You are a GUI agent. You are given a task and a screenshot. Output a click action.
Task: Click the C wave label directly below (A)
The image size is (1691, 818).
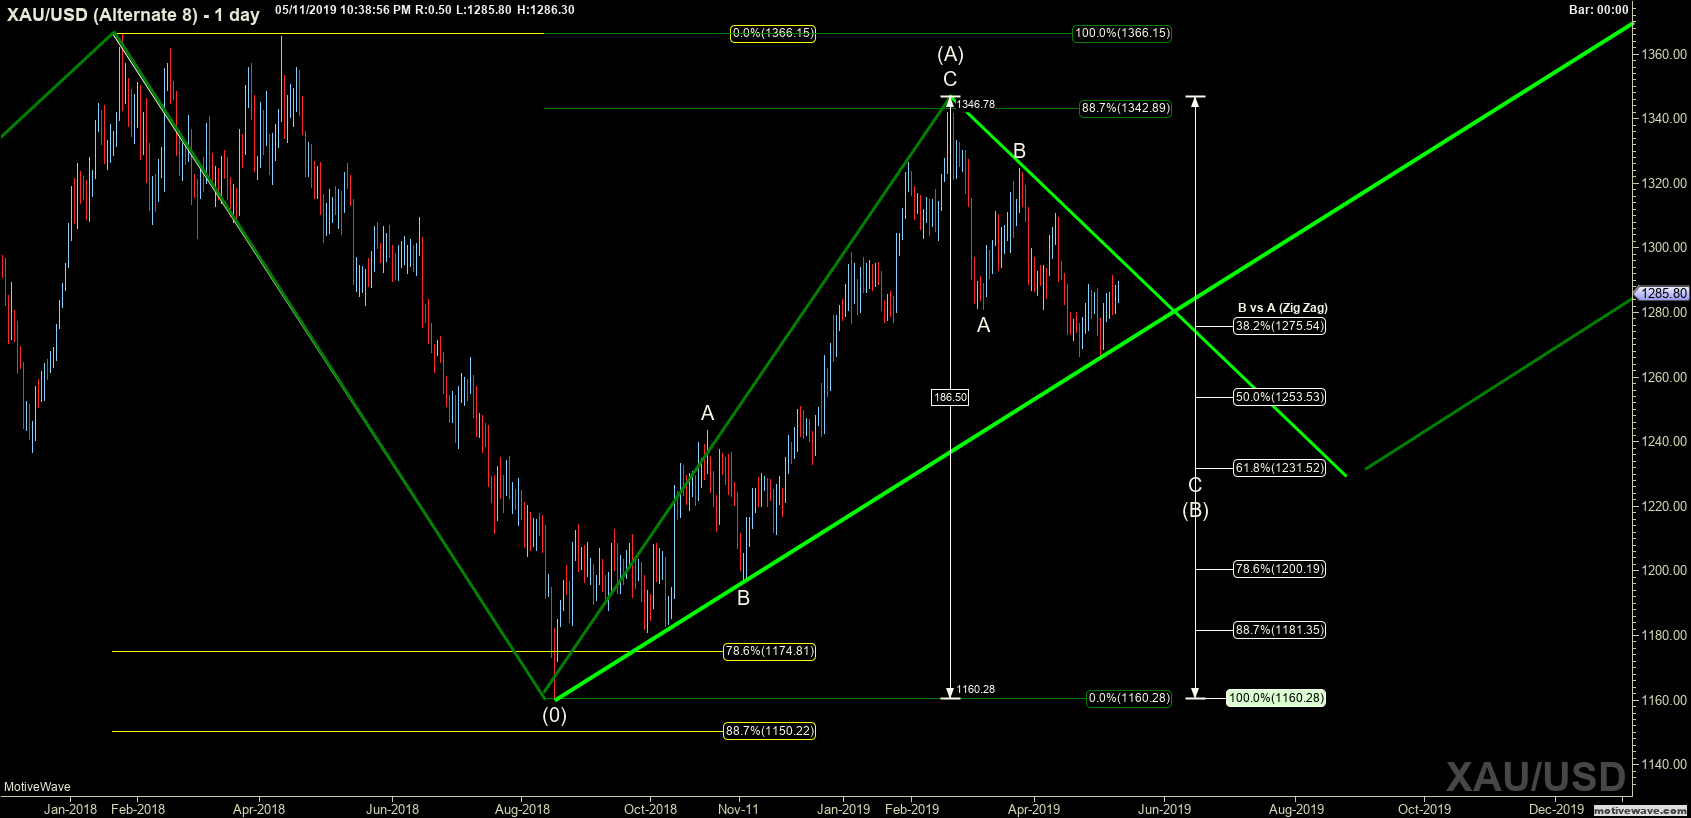pos(950,79)
